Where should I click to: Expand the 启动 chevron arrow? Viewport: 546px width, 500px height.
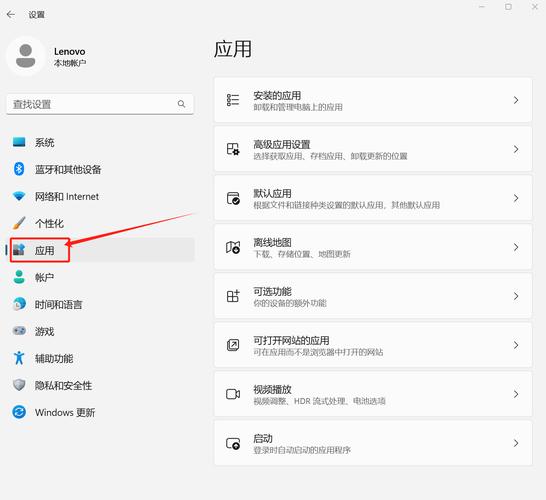coord(516,443)
